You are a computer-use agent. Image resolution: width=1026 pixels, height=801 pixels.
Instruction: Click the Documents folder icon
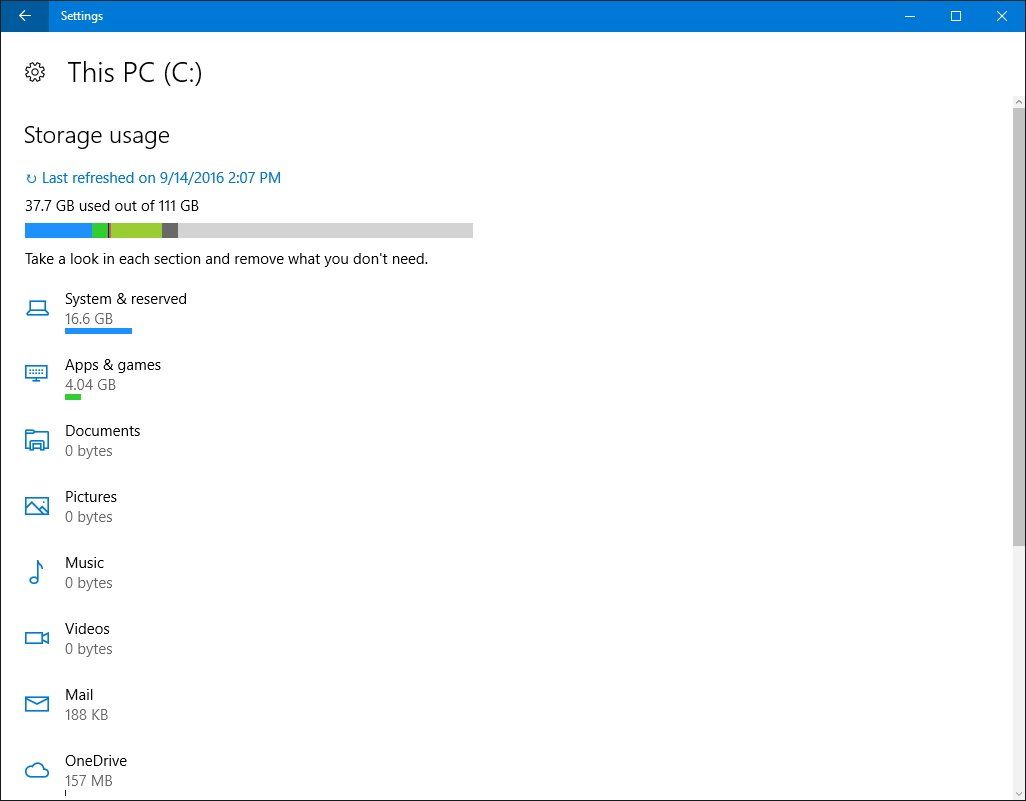36,439
